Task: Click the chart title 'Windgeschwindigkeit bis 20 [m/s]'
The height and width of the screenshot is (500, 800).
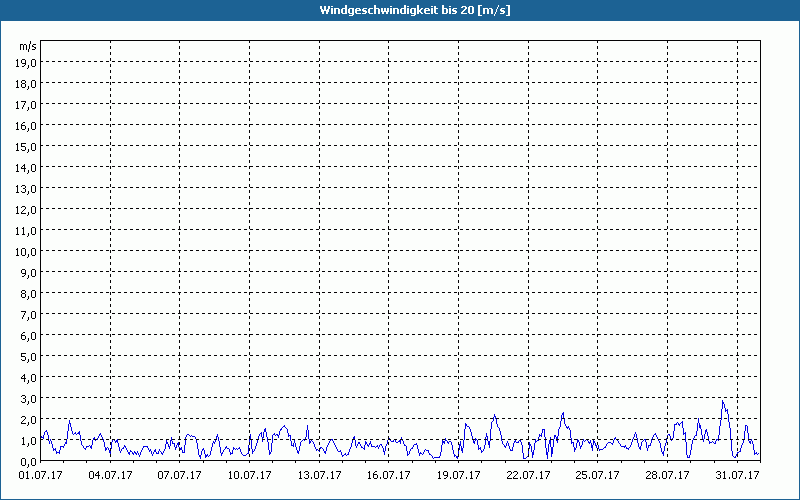Action: (415, 10)
